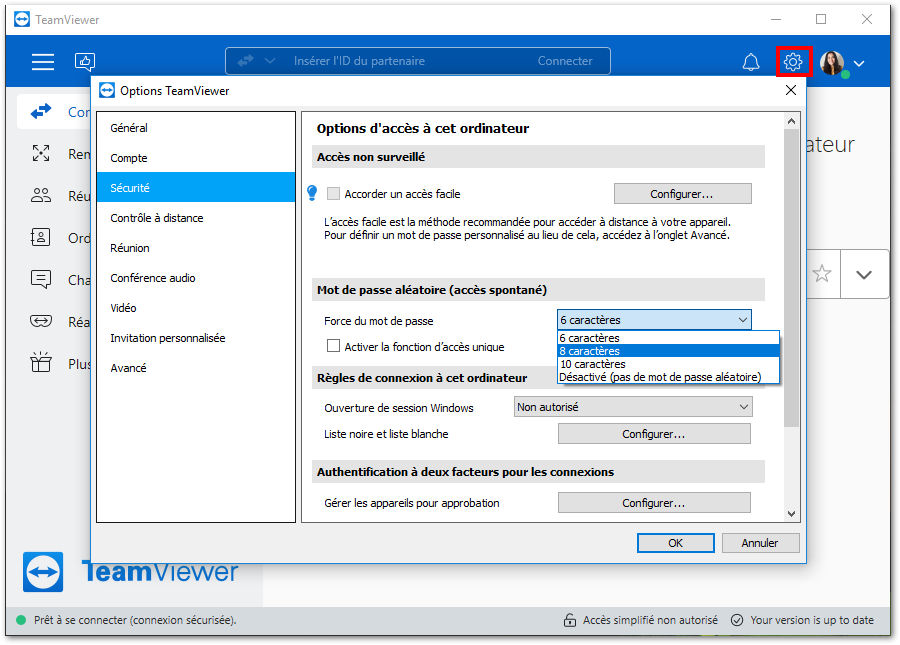The height and width of the screenshot is (645, 900).
Task: Enable 'Accorder un accès facile' checkbox
Action: 334,194
